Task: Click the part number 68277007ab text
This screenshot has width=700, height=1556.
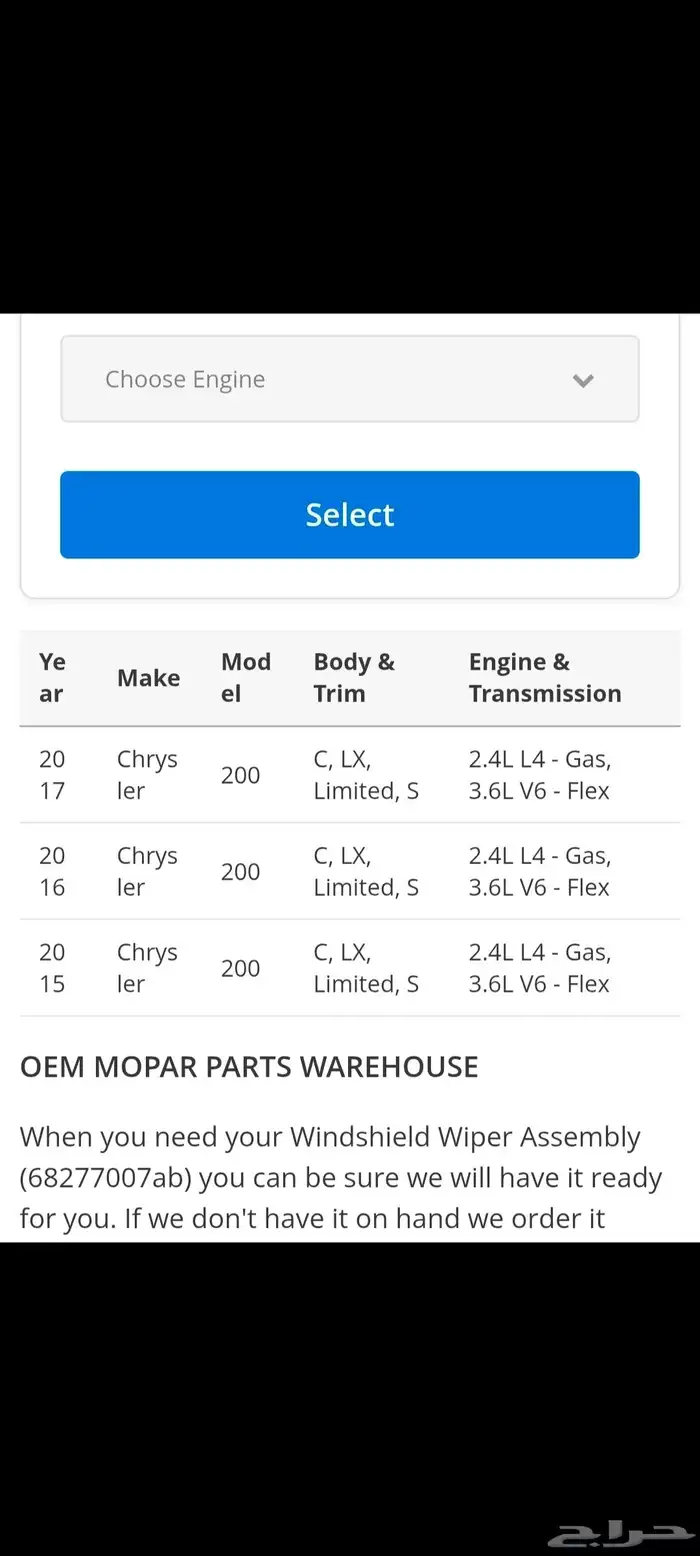Action: coord(105,1178)
